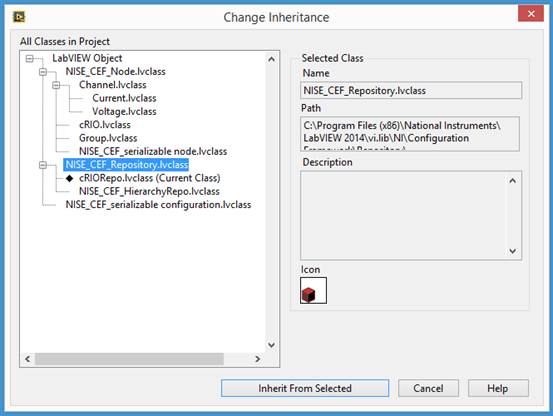Collapse the NISE_CEF_Repository.lvclass branch
This screenshot has width=553, height=416.
(43, 165)
